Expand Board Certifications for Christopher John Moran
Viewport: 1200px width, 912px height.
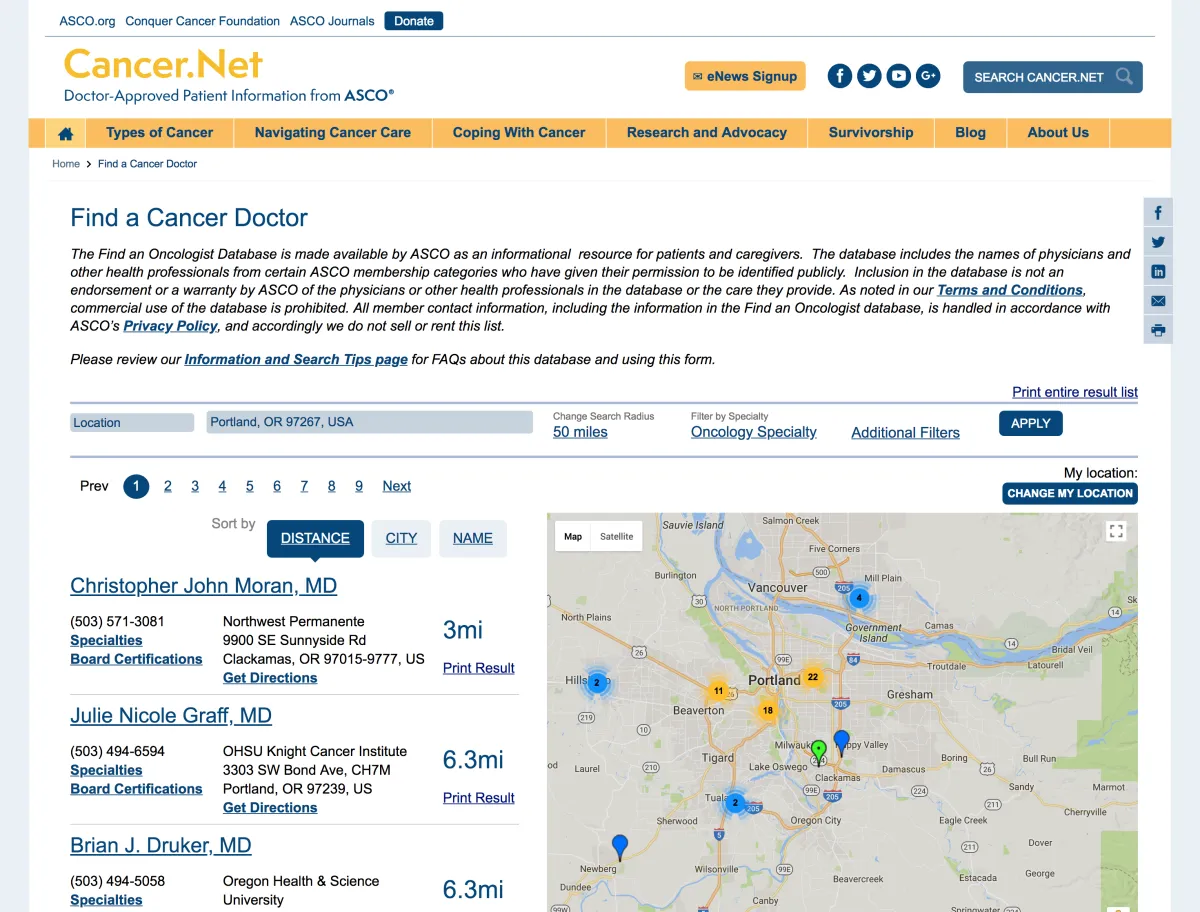pyautogui.click(x=136, y=659)
